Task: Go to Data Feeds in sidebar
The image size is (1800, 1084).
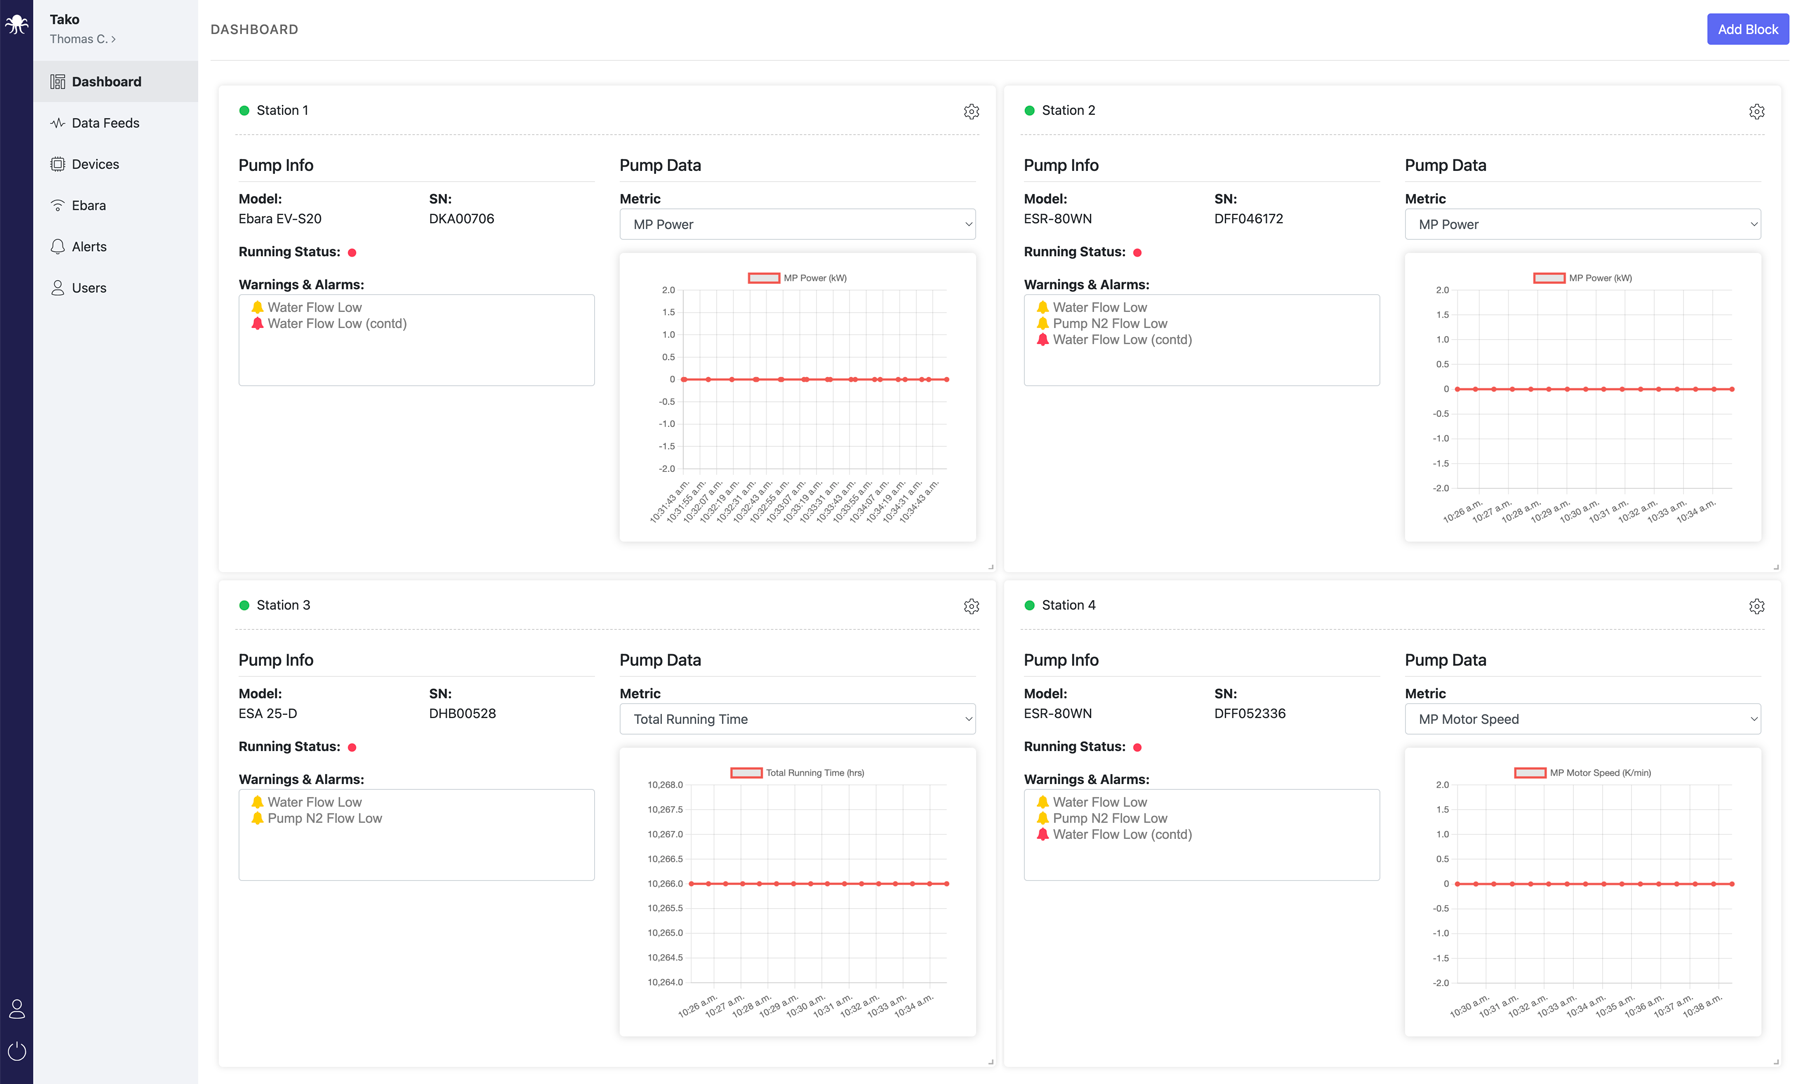Action: click(105, 123)
